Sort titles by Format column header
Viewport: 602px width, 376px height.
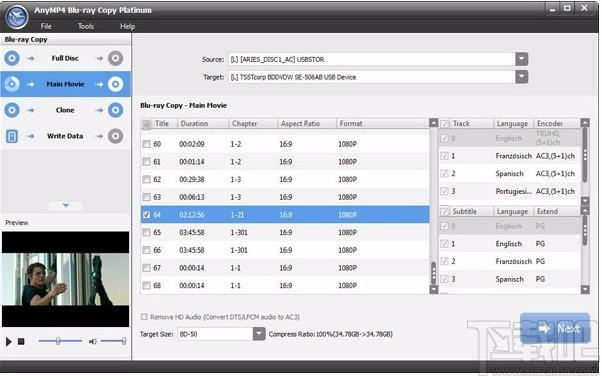(382, 124)
